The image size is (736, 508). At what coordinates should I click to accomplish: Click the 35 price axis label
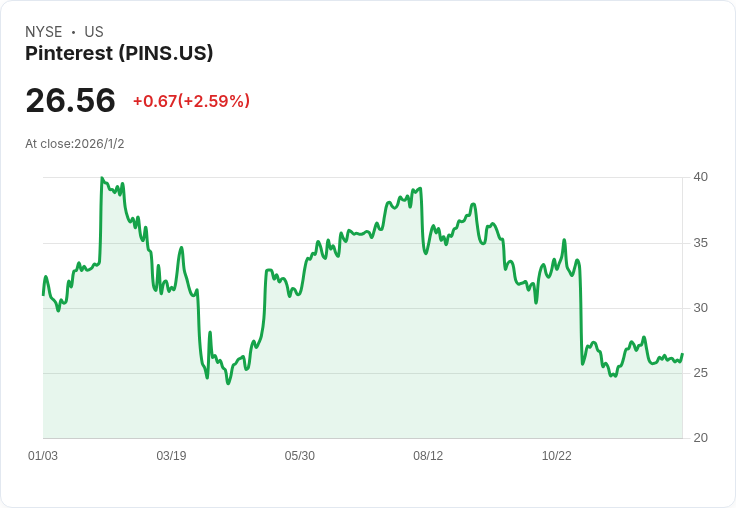pyautogui.click(x=701, y=243)
